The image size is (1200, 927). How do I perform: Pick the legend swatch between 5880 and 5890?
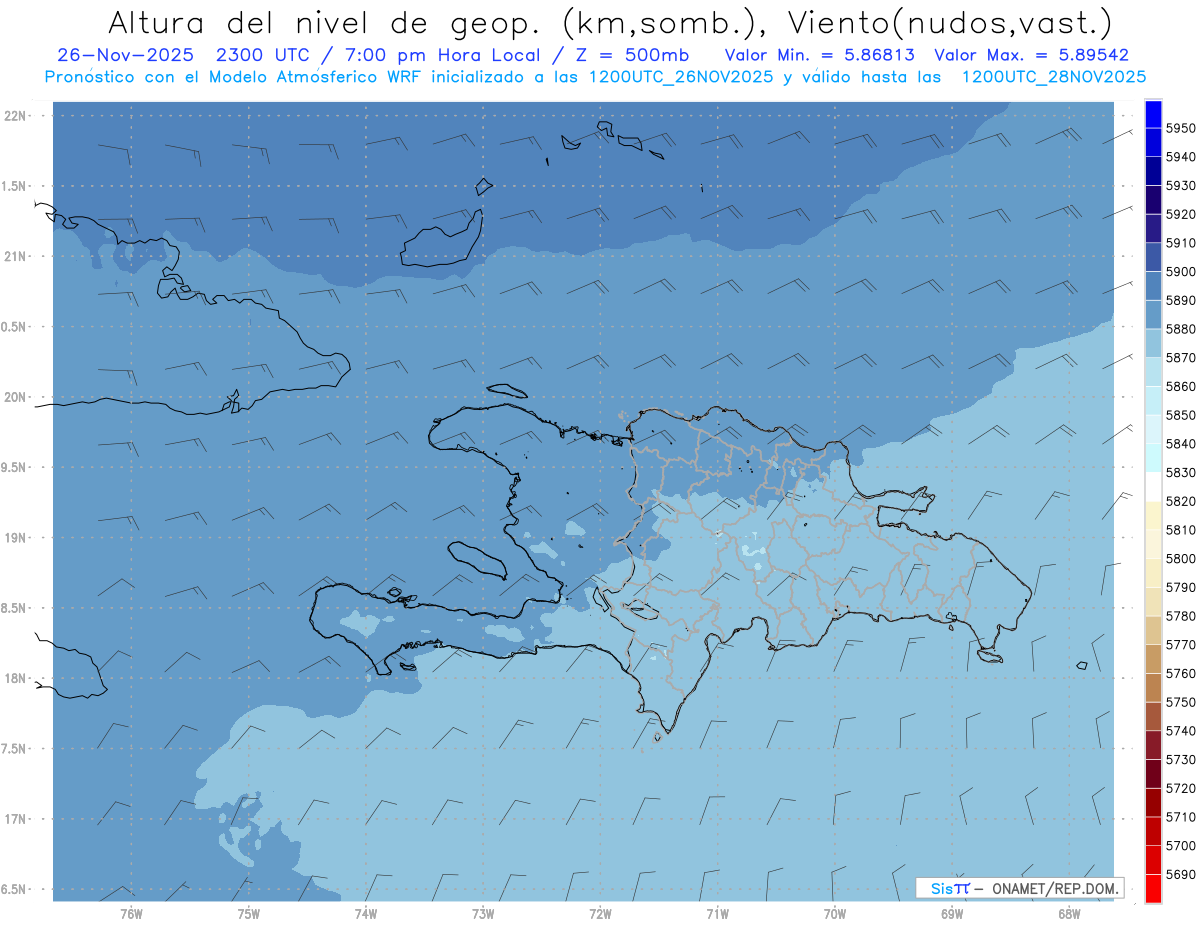pyautogui.click(x=1153, y=315)
